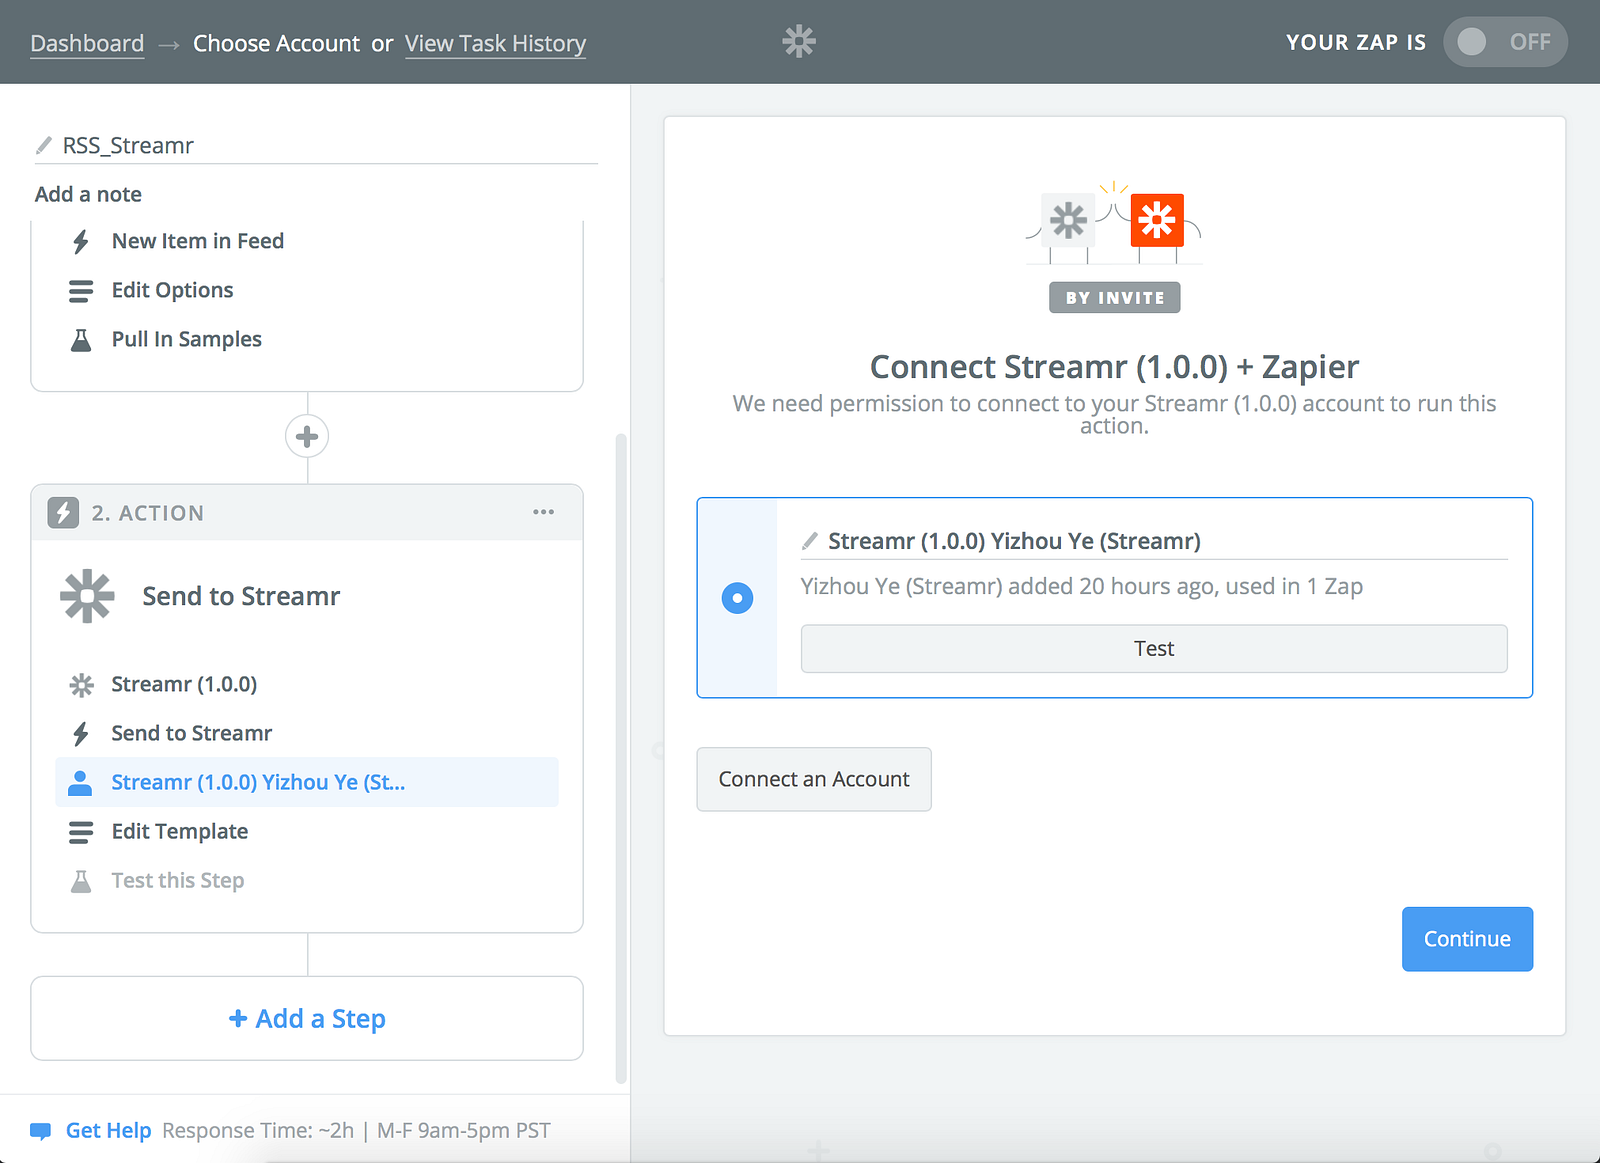Click the gray Streamr app icon in illustration

1068,220
